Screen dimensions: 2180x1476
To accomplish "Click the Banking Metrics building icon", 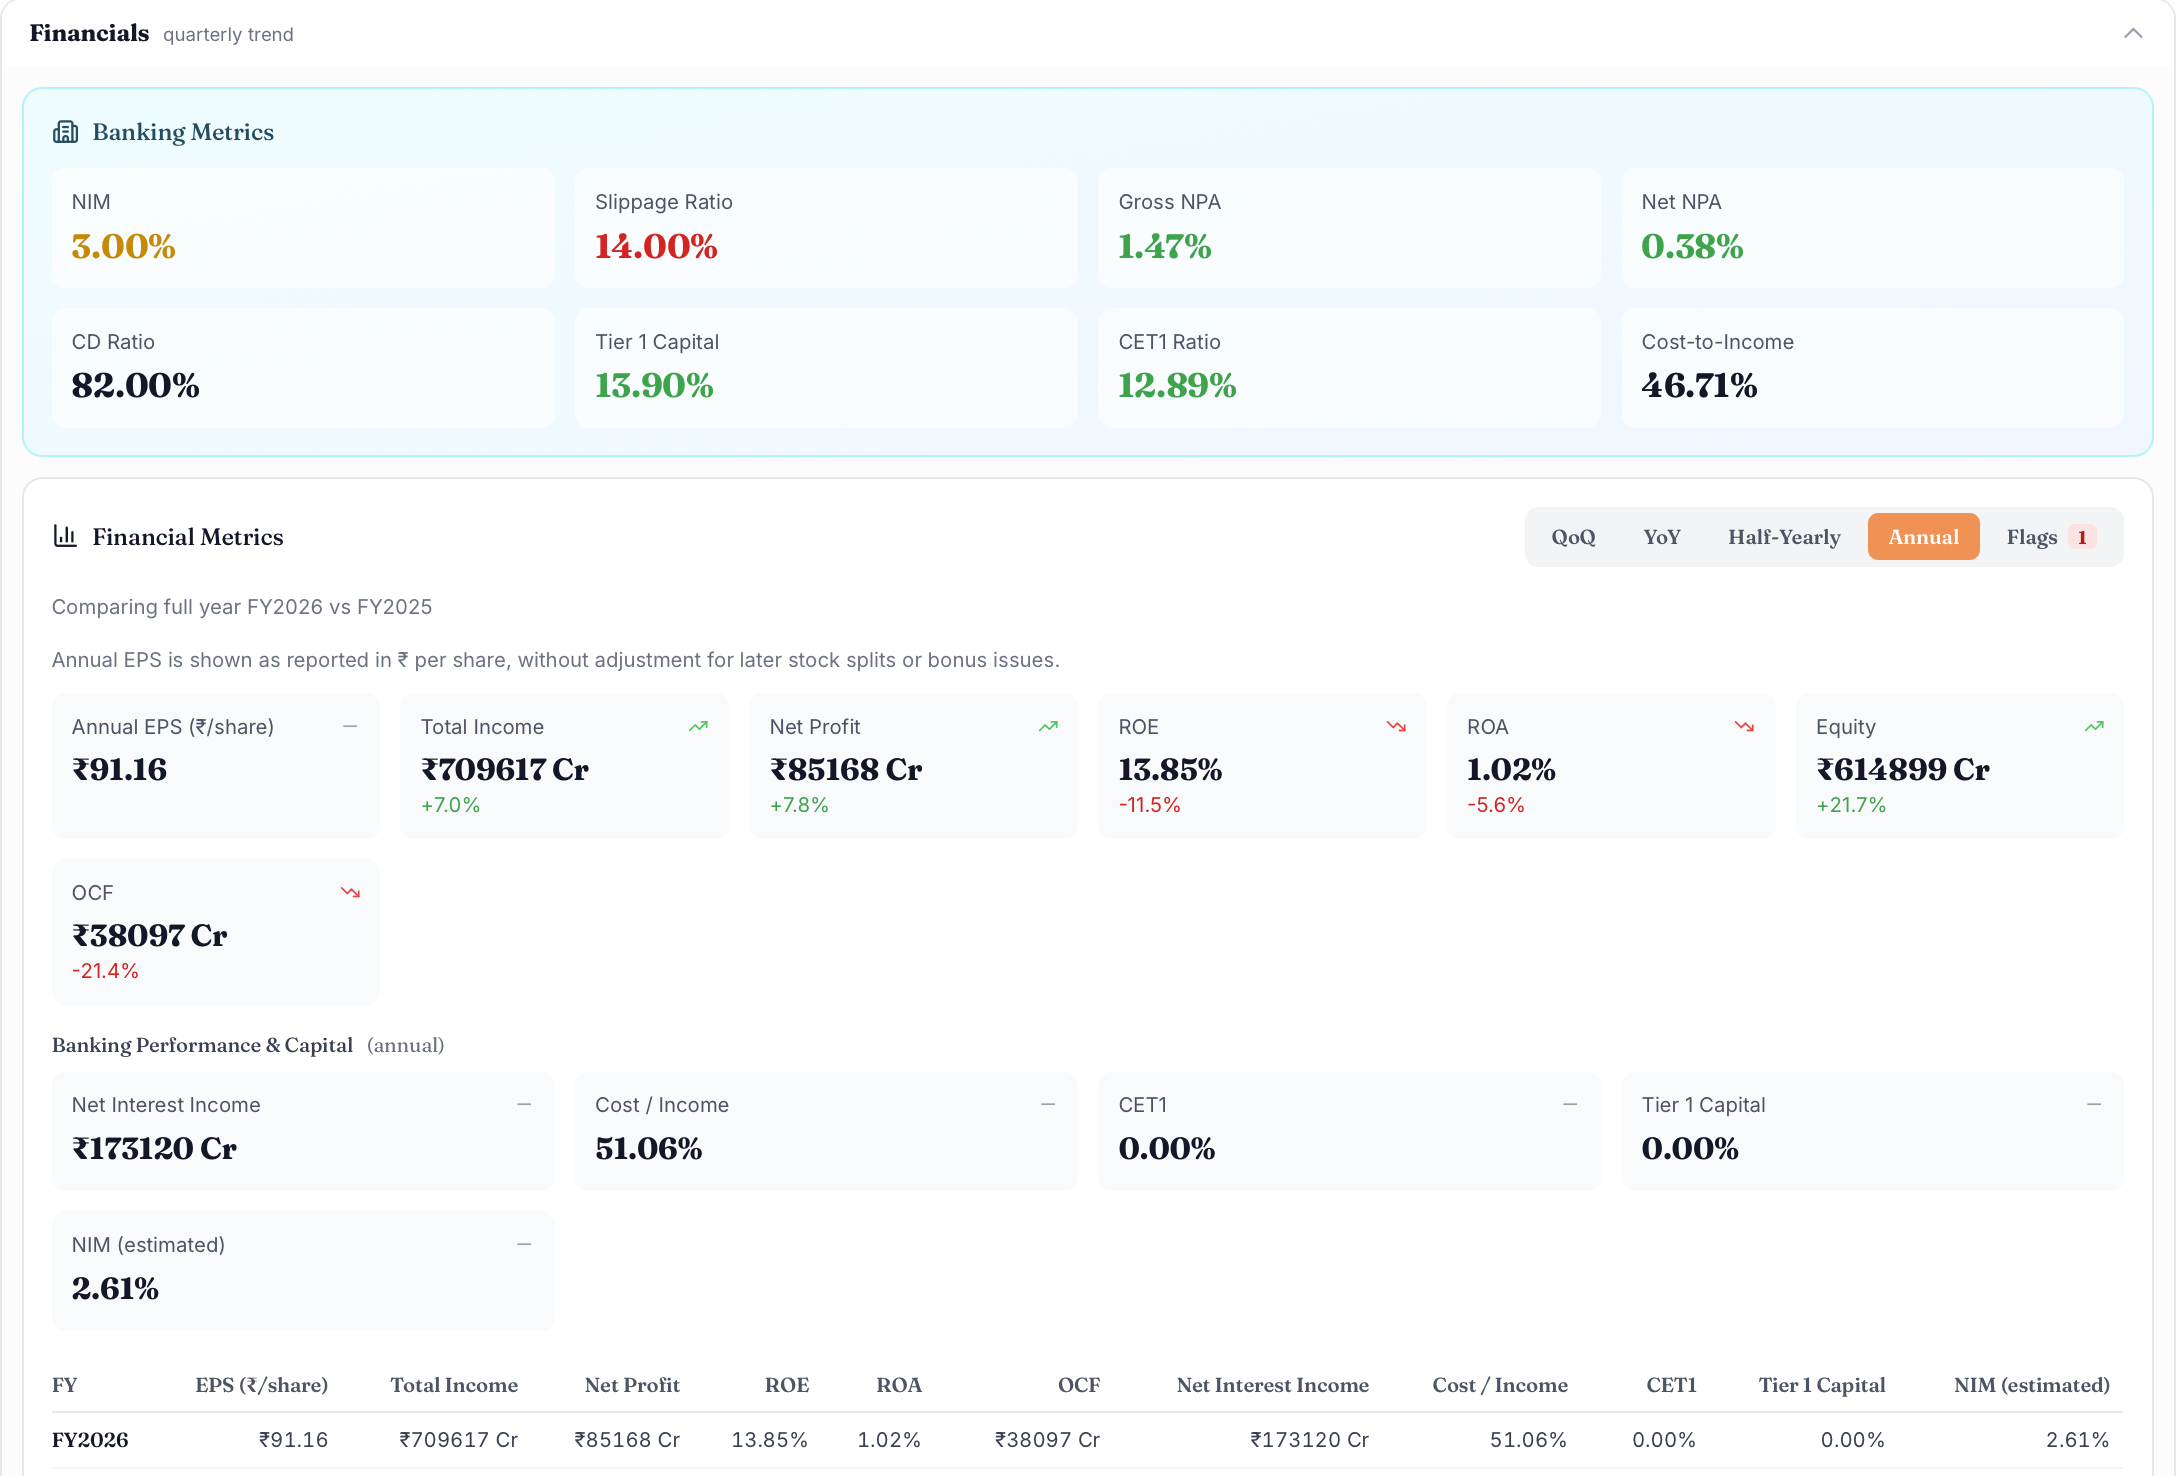I will point(65,132).
